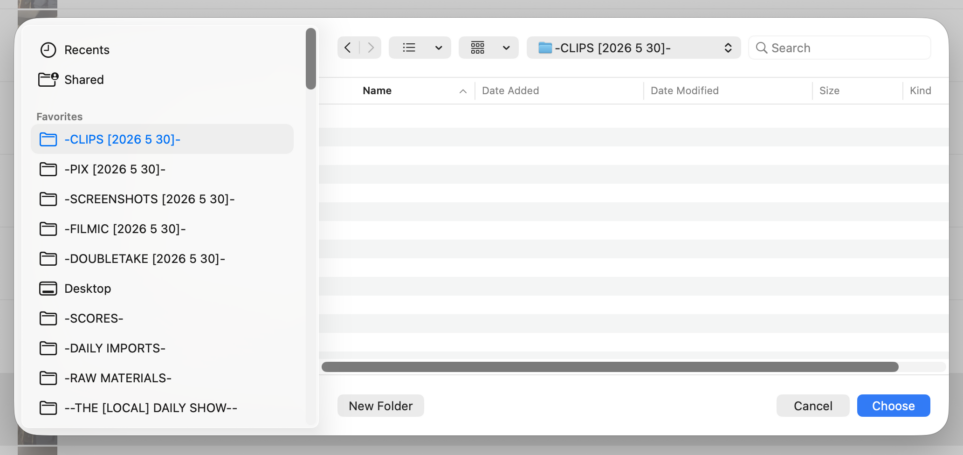This screenshot has width=963, height=455.
Task: Click in the Search field
Action: [x=840, y=48]
